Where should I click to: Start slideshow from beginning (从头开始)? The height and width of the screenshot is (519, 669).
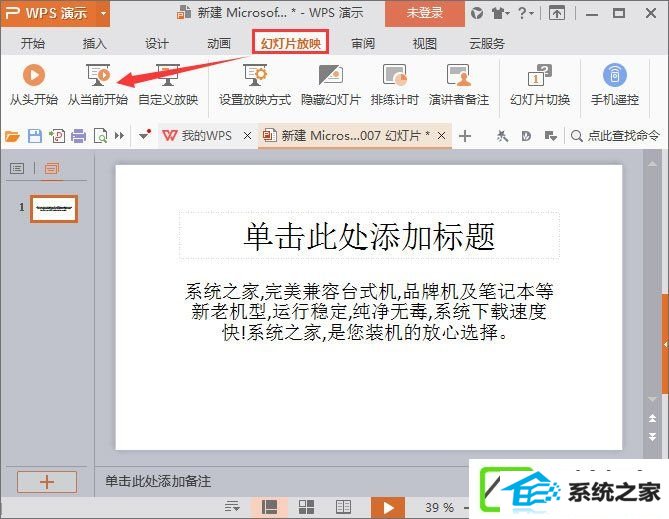point(34,85)
